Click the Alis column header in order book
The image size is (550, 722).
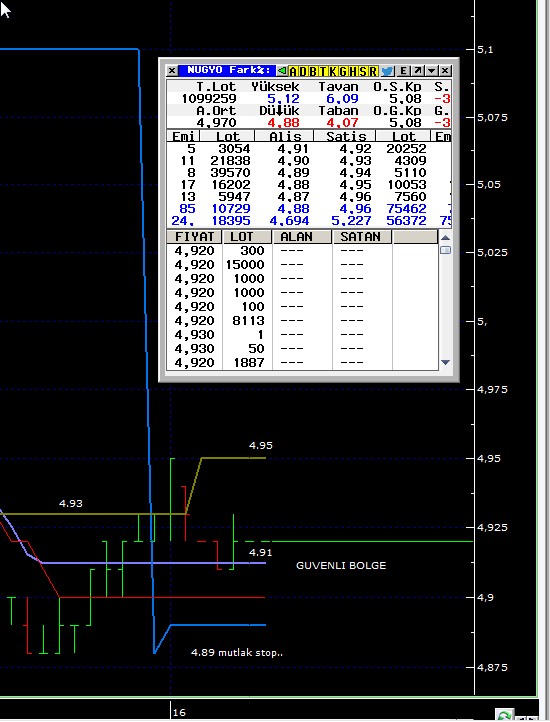pos(284,136)
